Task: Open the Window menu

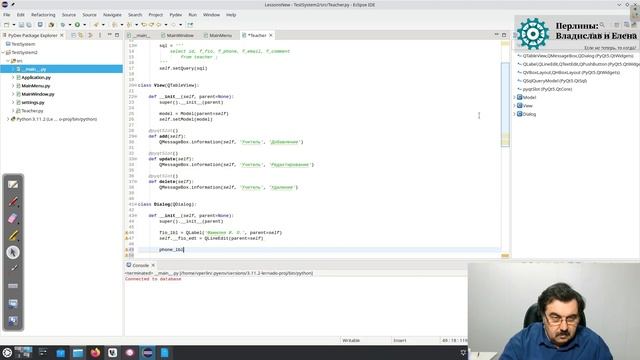Action: click(211, 15)
